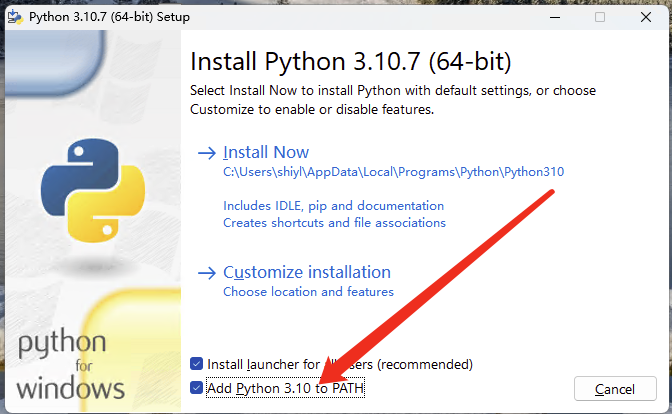Click the title bar text Python 3.10.7 Setup
This screenshot has width=672, height=414.
[109, 17]
